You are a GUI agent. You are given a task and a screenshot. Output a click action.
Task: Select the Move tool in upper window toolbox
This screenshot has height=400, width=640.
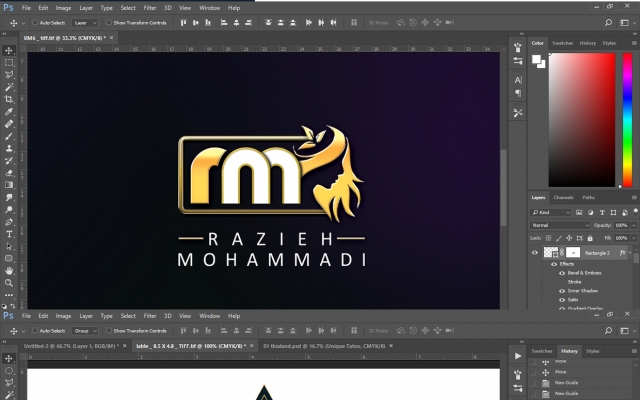(9, 50)
